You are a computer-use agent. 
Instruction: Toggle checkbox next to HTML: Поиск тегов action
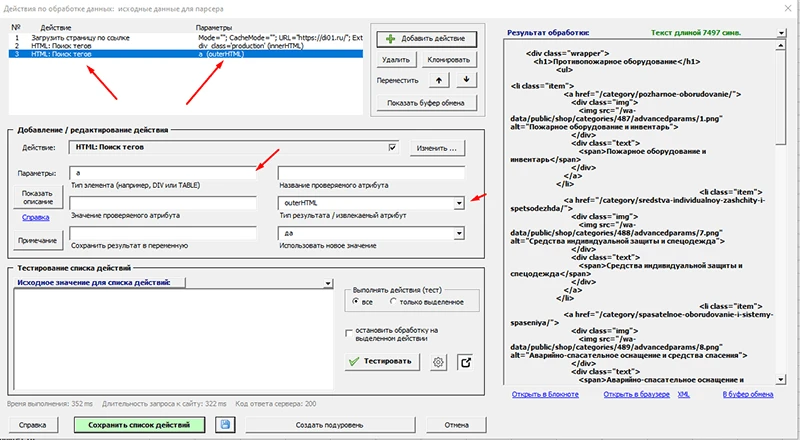[392, 148]
